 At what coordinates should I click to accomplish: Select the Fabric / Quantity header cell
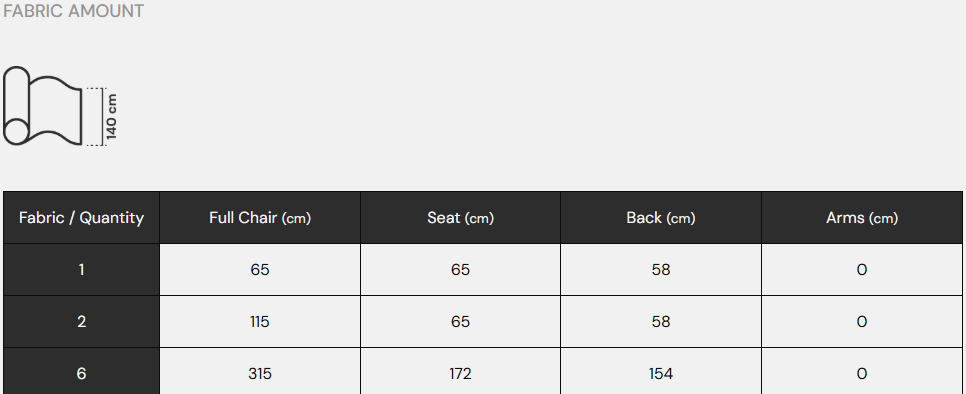81,217
